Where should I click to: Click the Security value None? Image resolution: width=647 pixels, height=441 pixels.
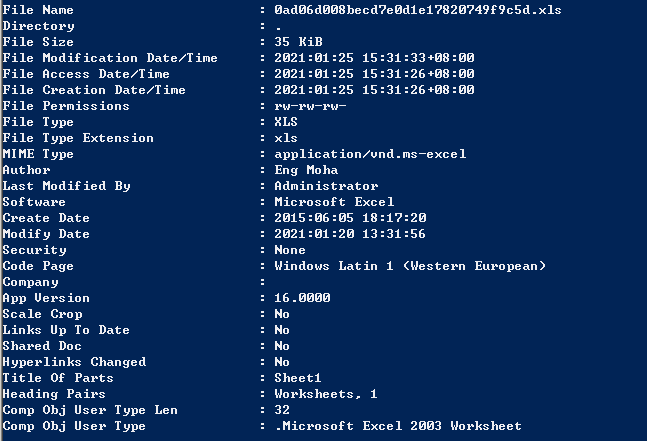click(290, 250)
